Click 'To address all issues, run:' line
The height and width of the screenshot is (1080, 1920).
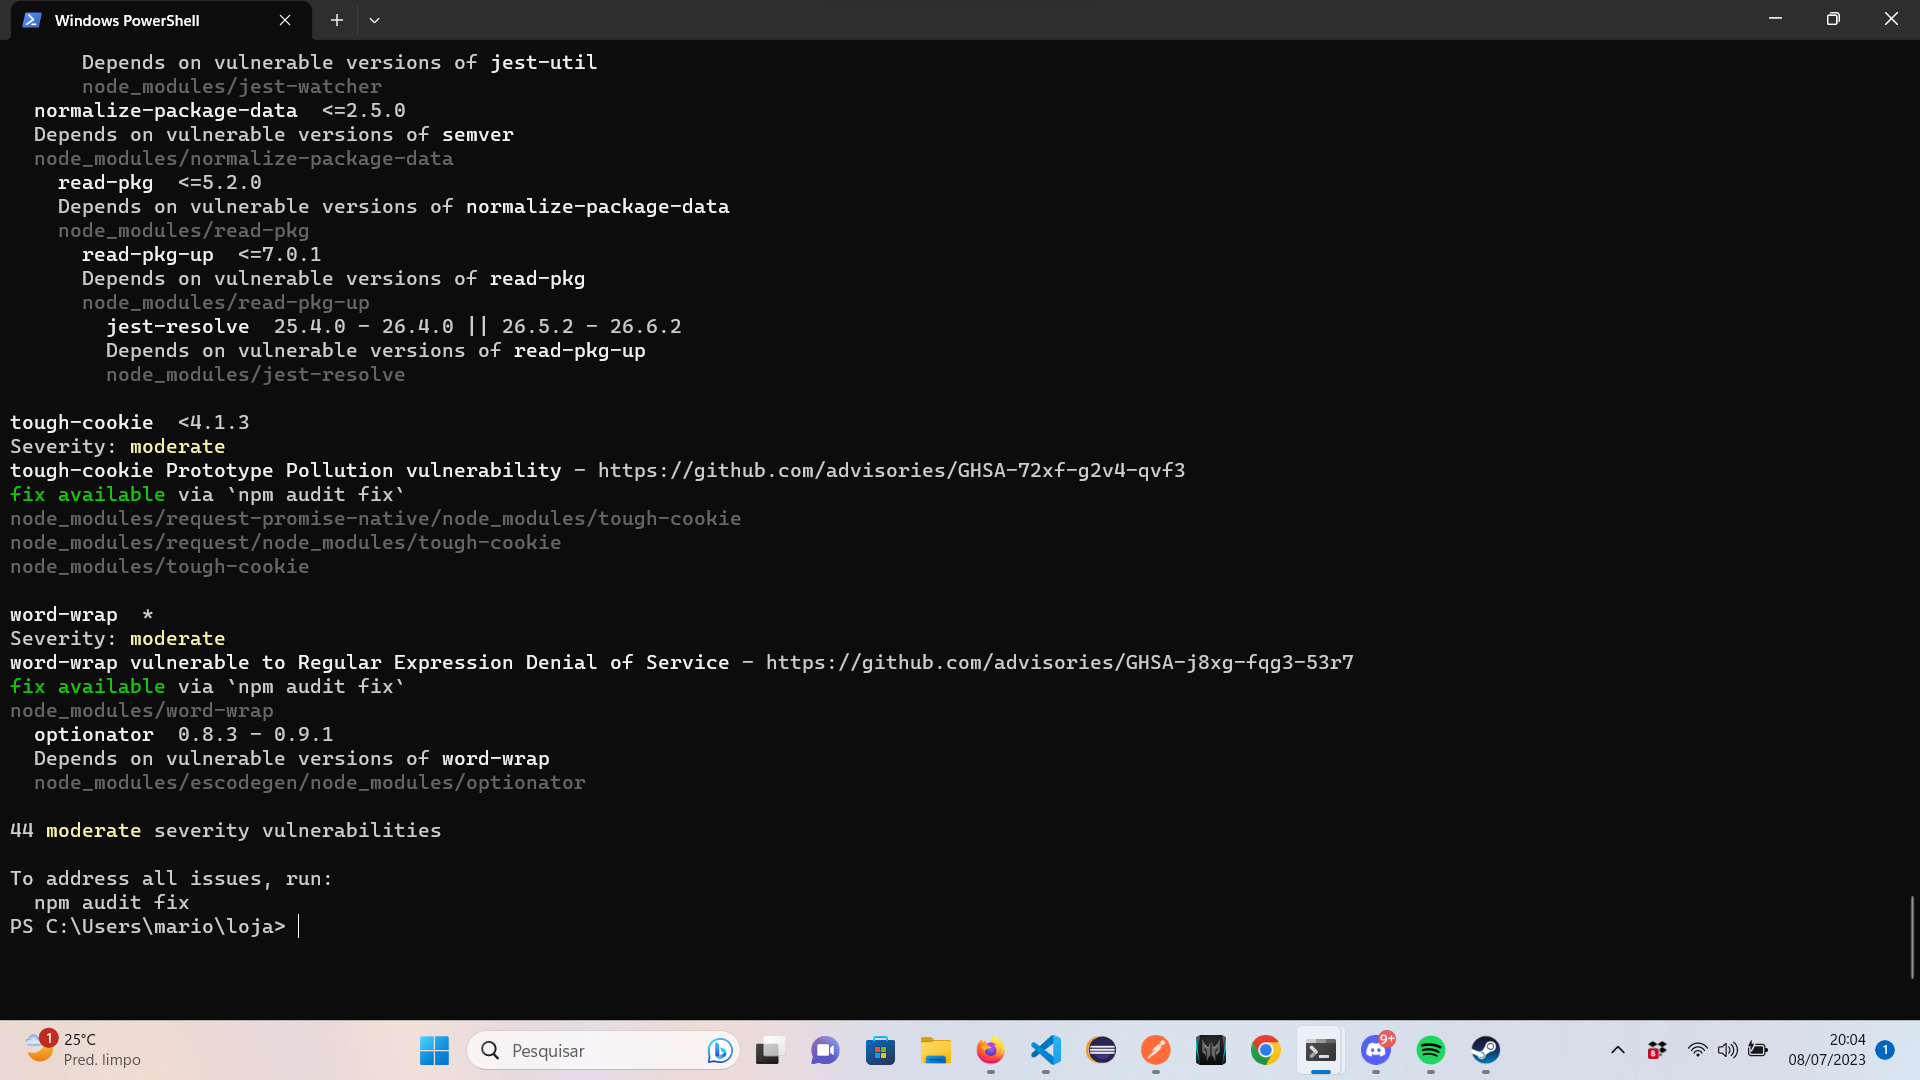point(172,879)
